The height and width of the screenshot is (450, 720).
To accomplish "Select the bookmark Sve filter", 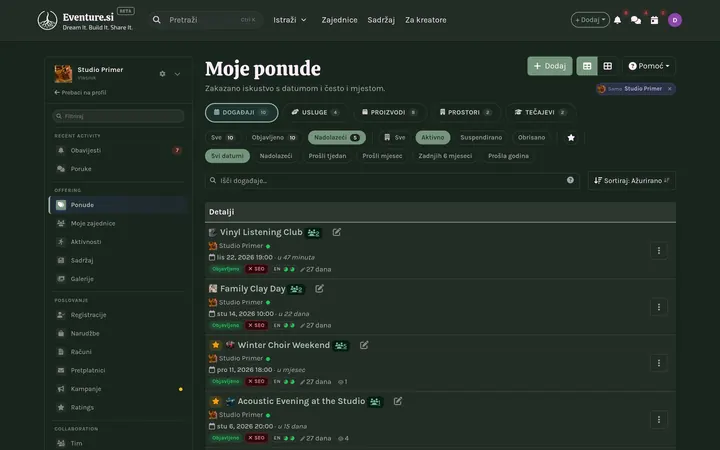I will click(394, 138).
